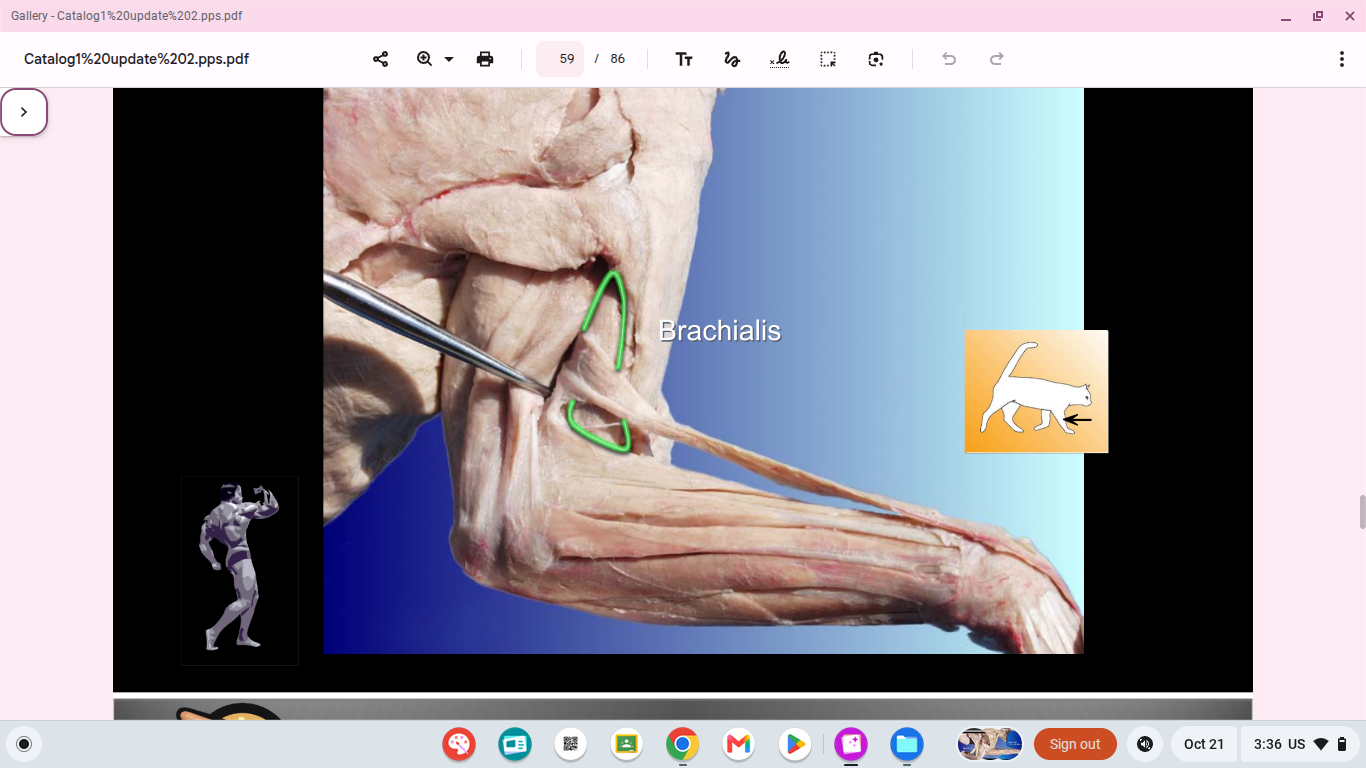Open the launcher button on the shelf
The height and width of the screenshot is (768, 1366).
coord(24,744)
